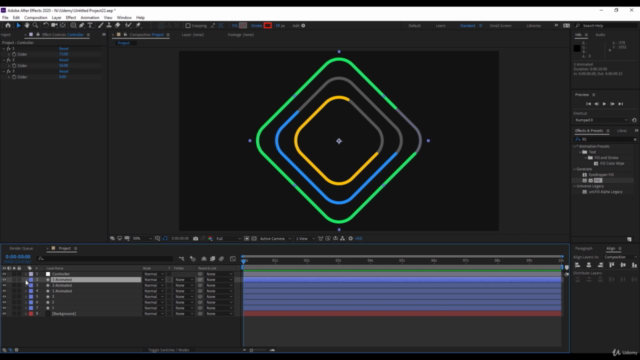Open the 1 View layout dropdown
The width and height of the screenshot is (640, 360).
click(305, 238)
